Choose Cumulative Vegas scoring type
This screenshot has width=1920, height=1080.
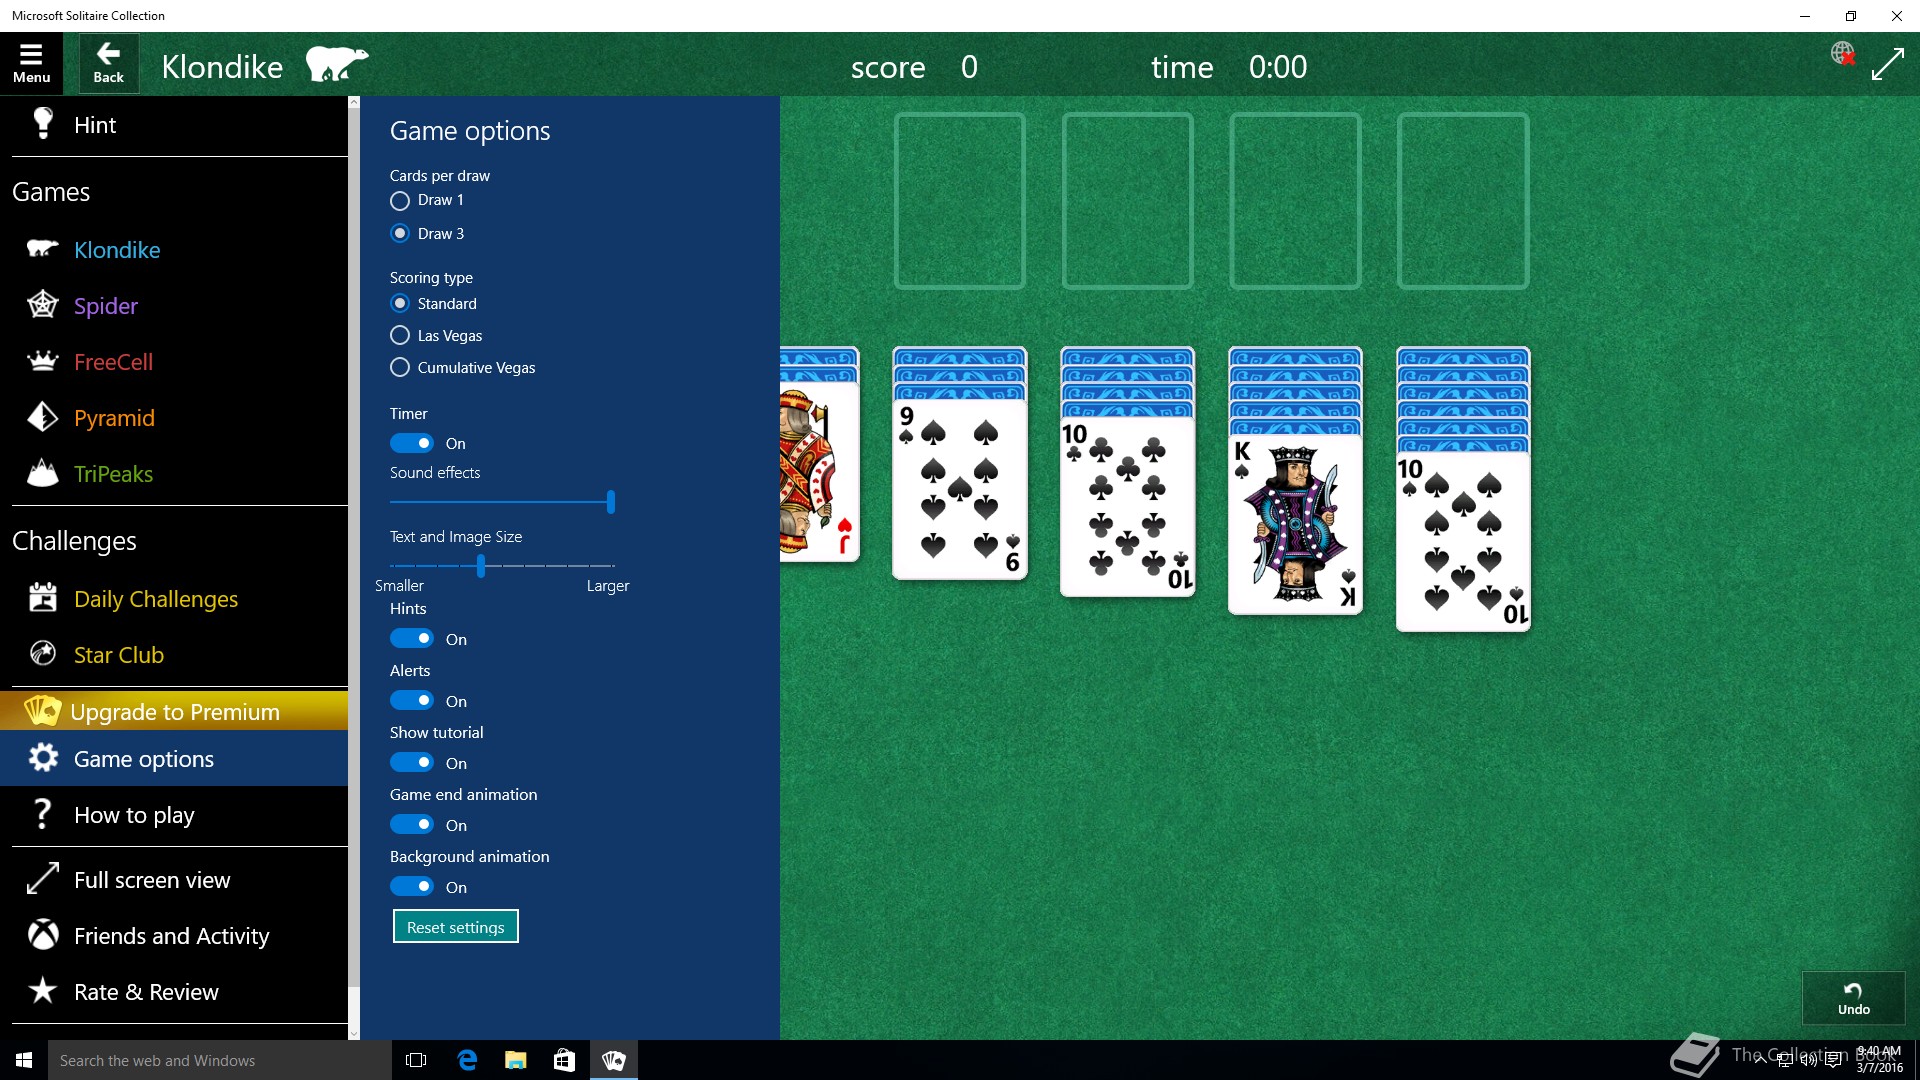coord(400,367)
